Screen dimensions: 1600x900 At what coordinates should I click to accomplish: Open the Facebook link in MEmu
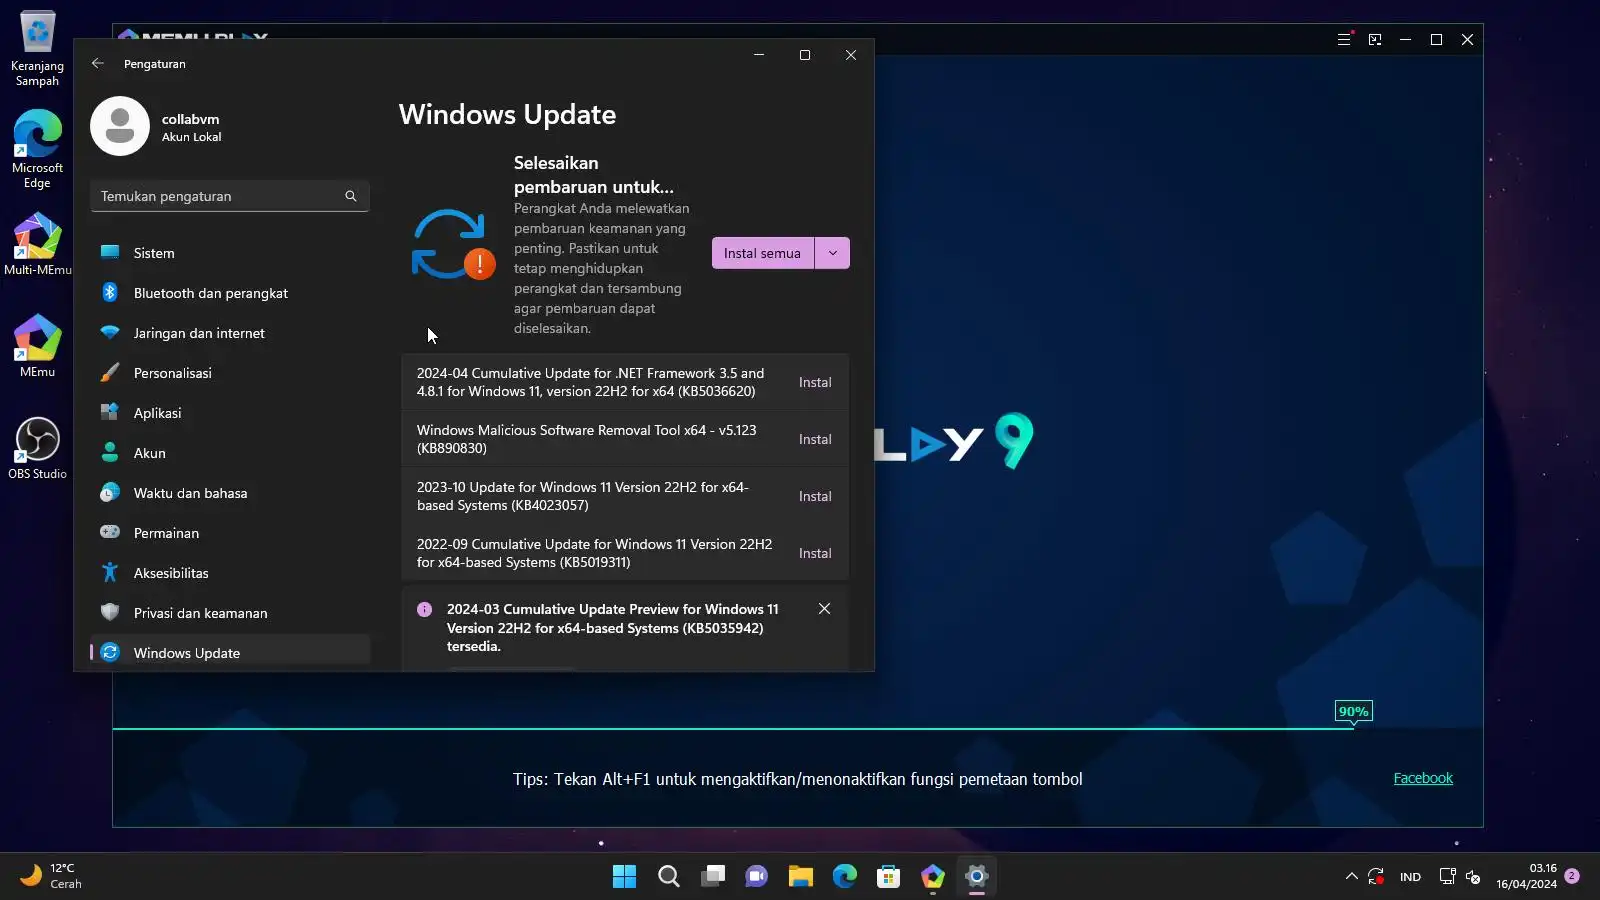click(x=1423, y=778)
